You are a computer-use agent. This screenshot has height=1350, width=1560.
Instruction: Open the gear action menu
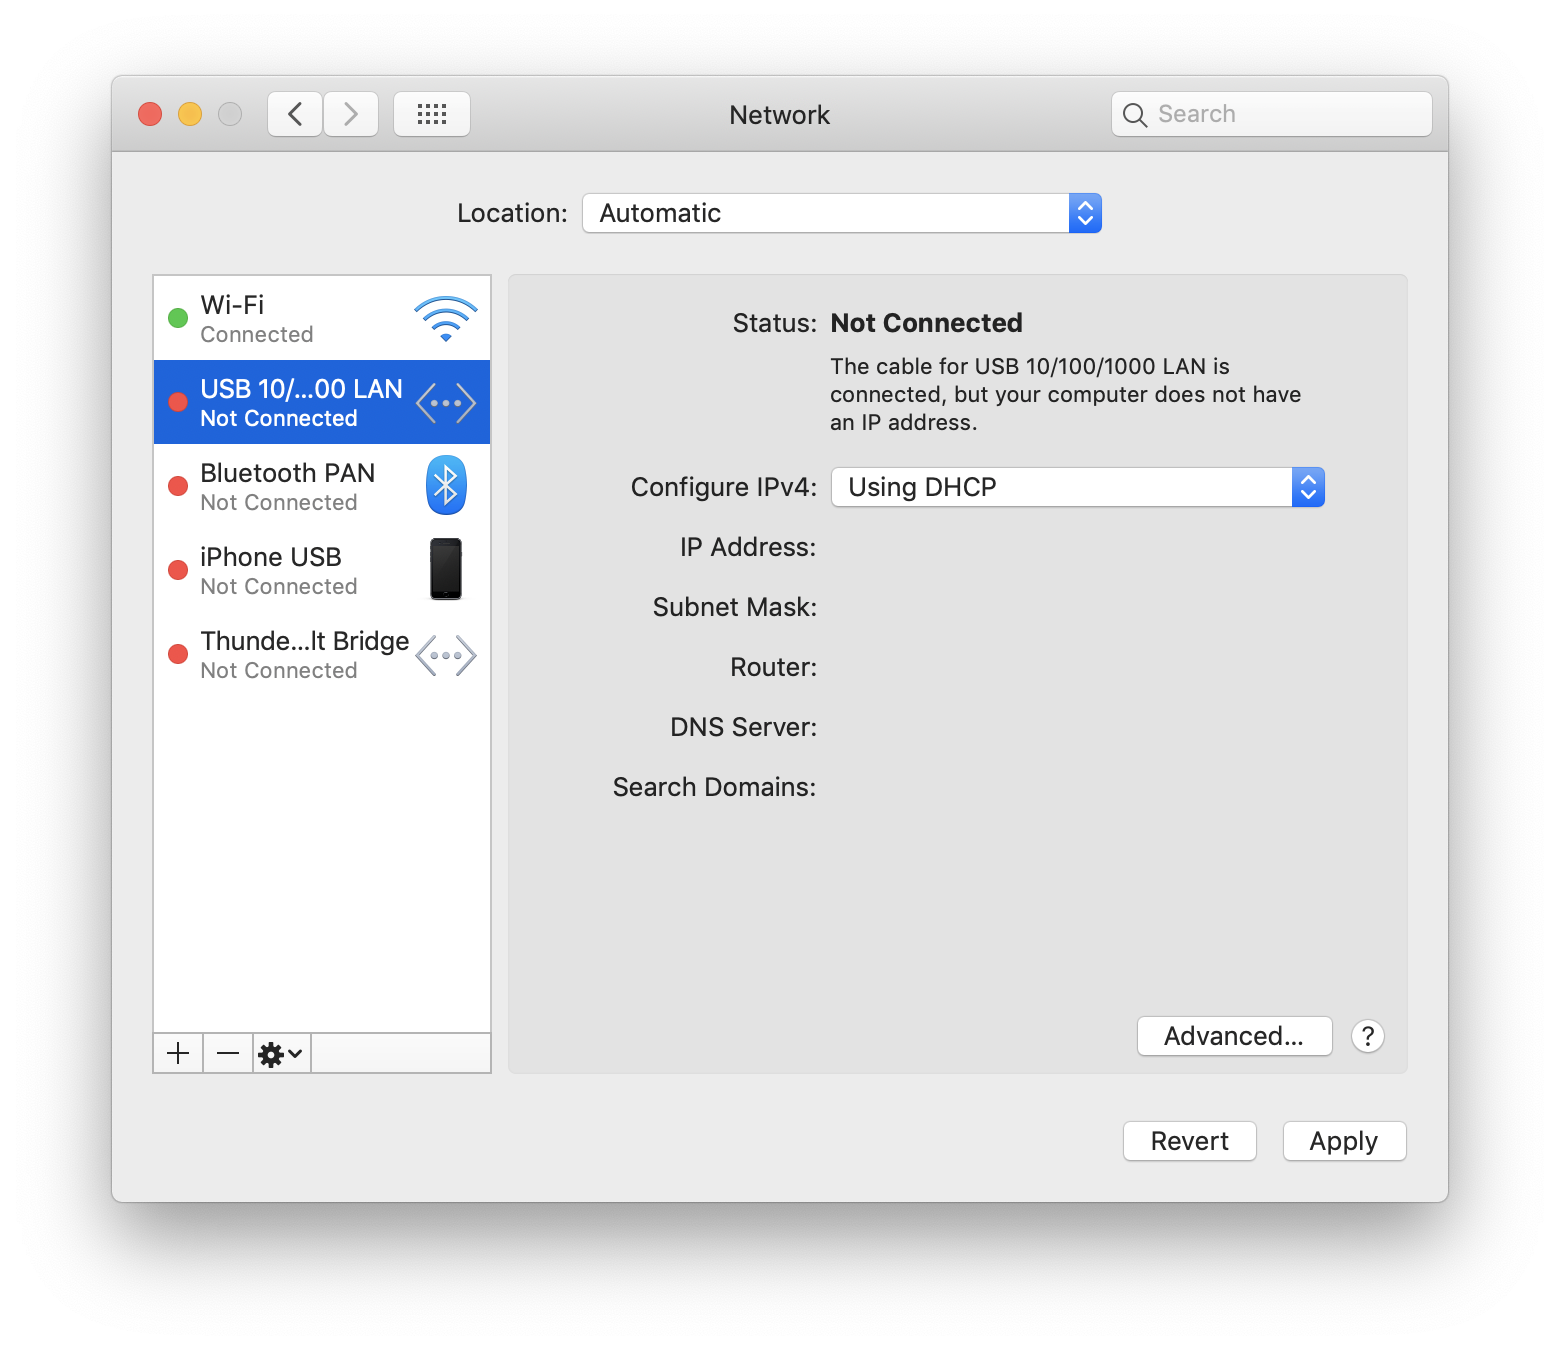click(x=281, y=1053)
